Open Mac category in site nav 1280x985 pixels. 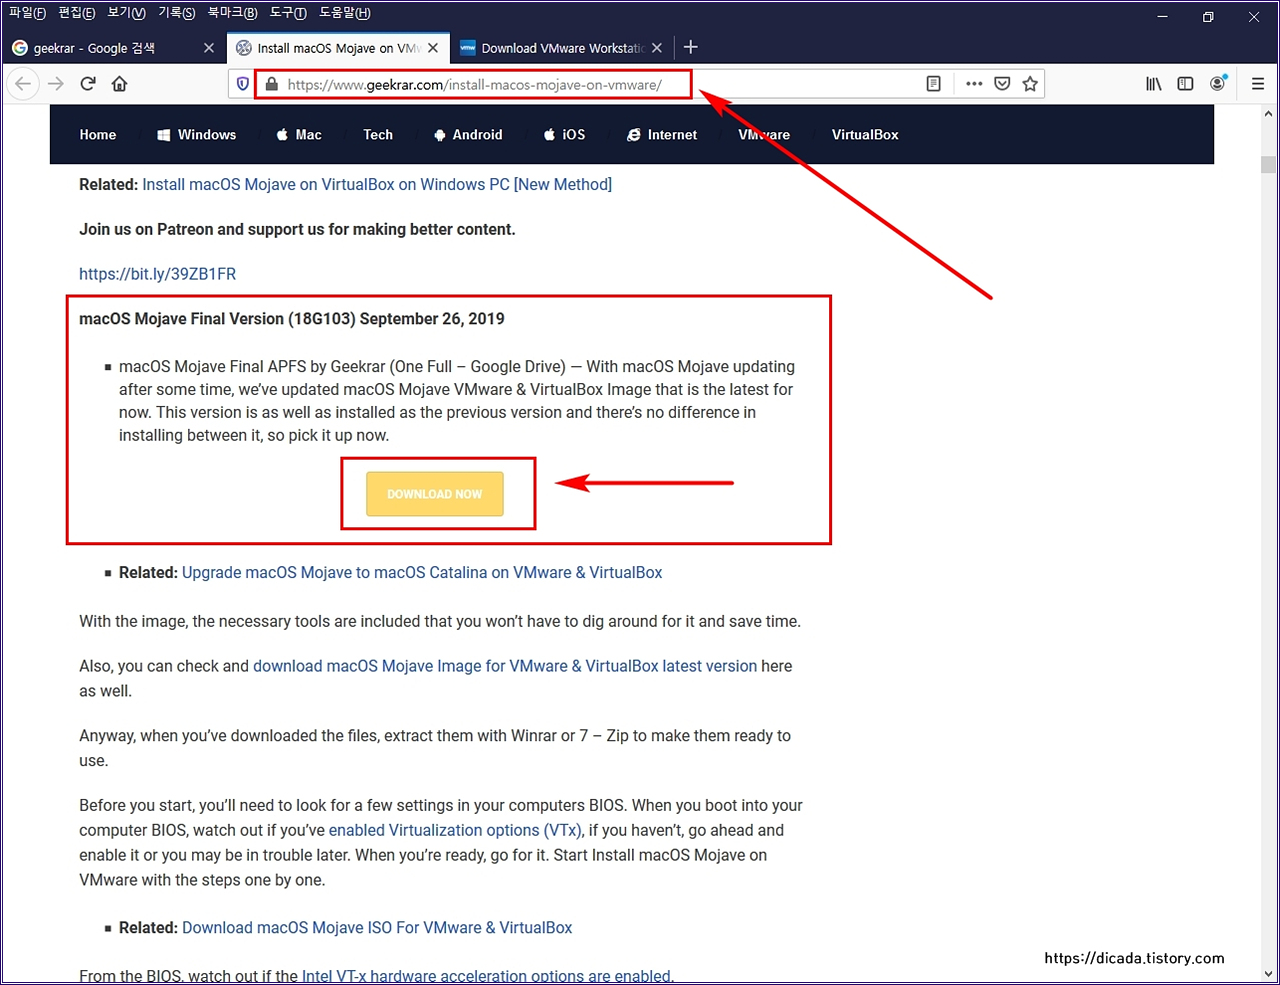tap(299, 135)
